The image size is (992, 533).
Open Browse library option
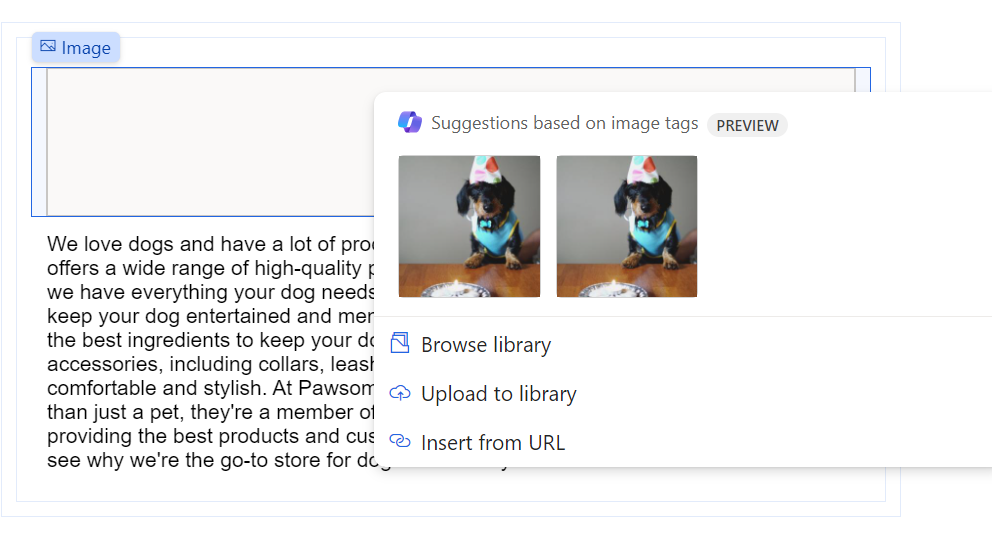point(486,345)
